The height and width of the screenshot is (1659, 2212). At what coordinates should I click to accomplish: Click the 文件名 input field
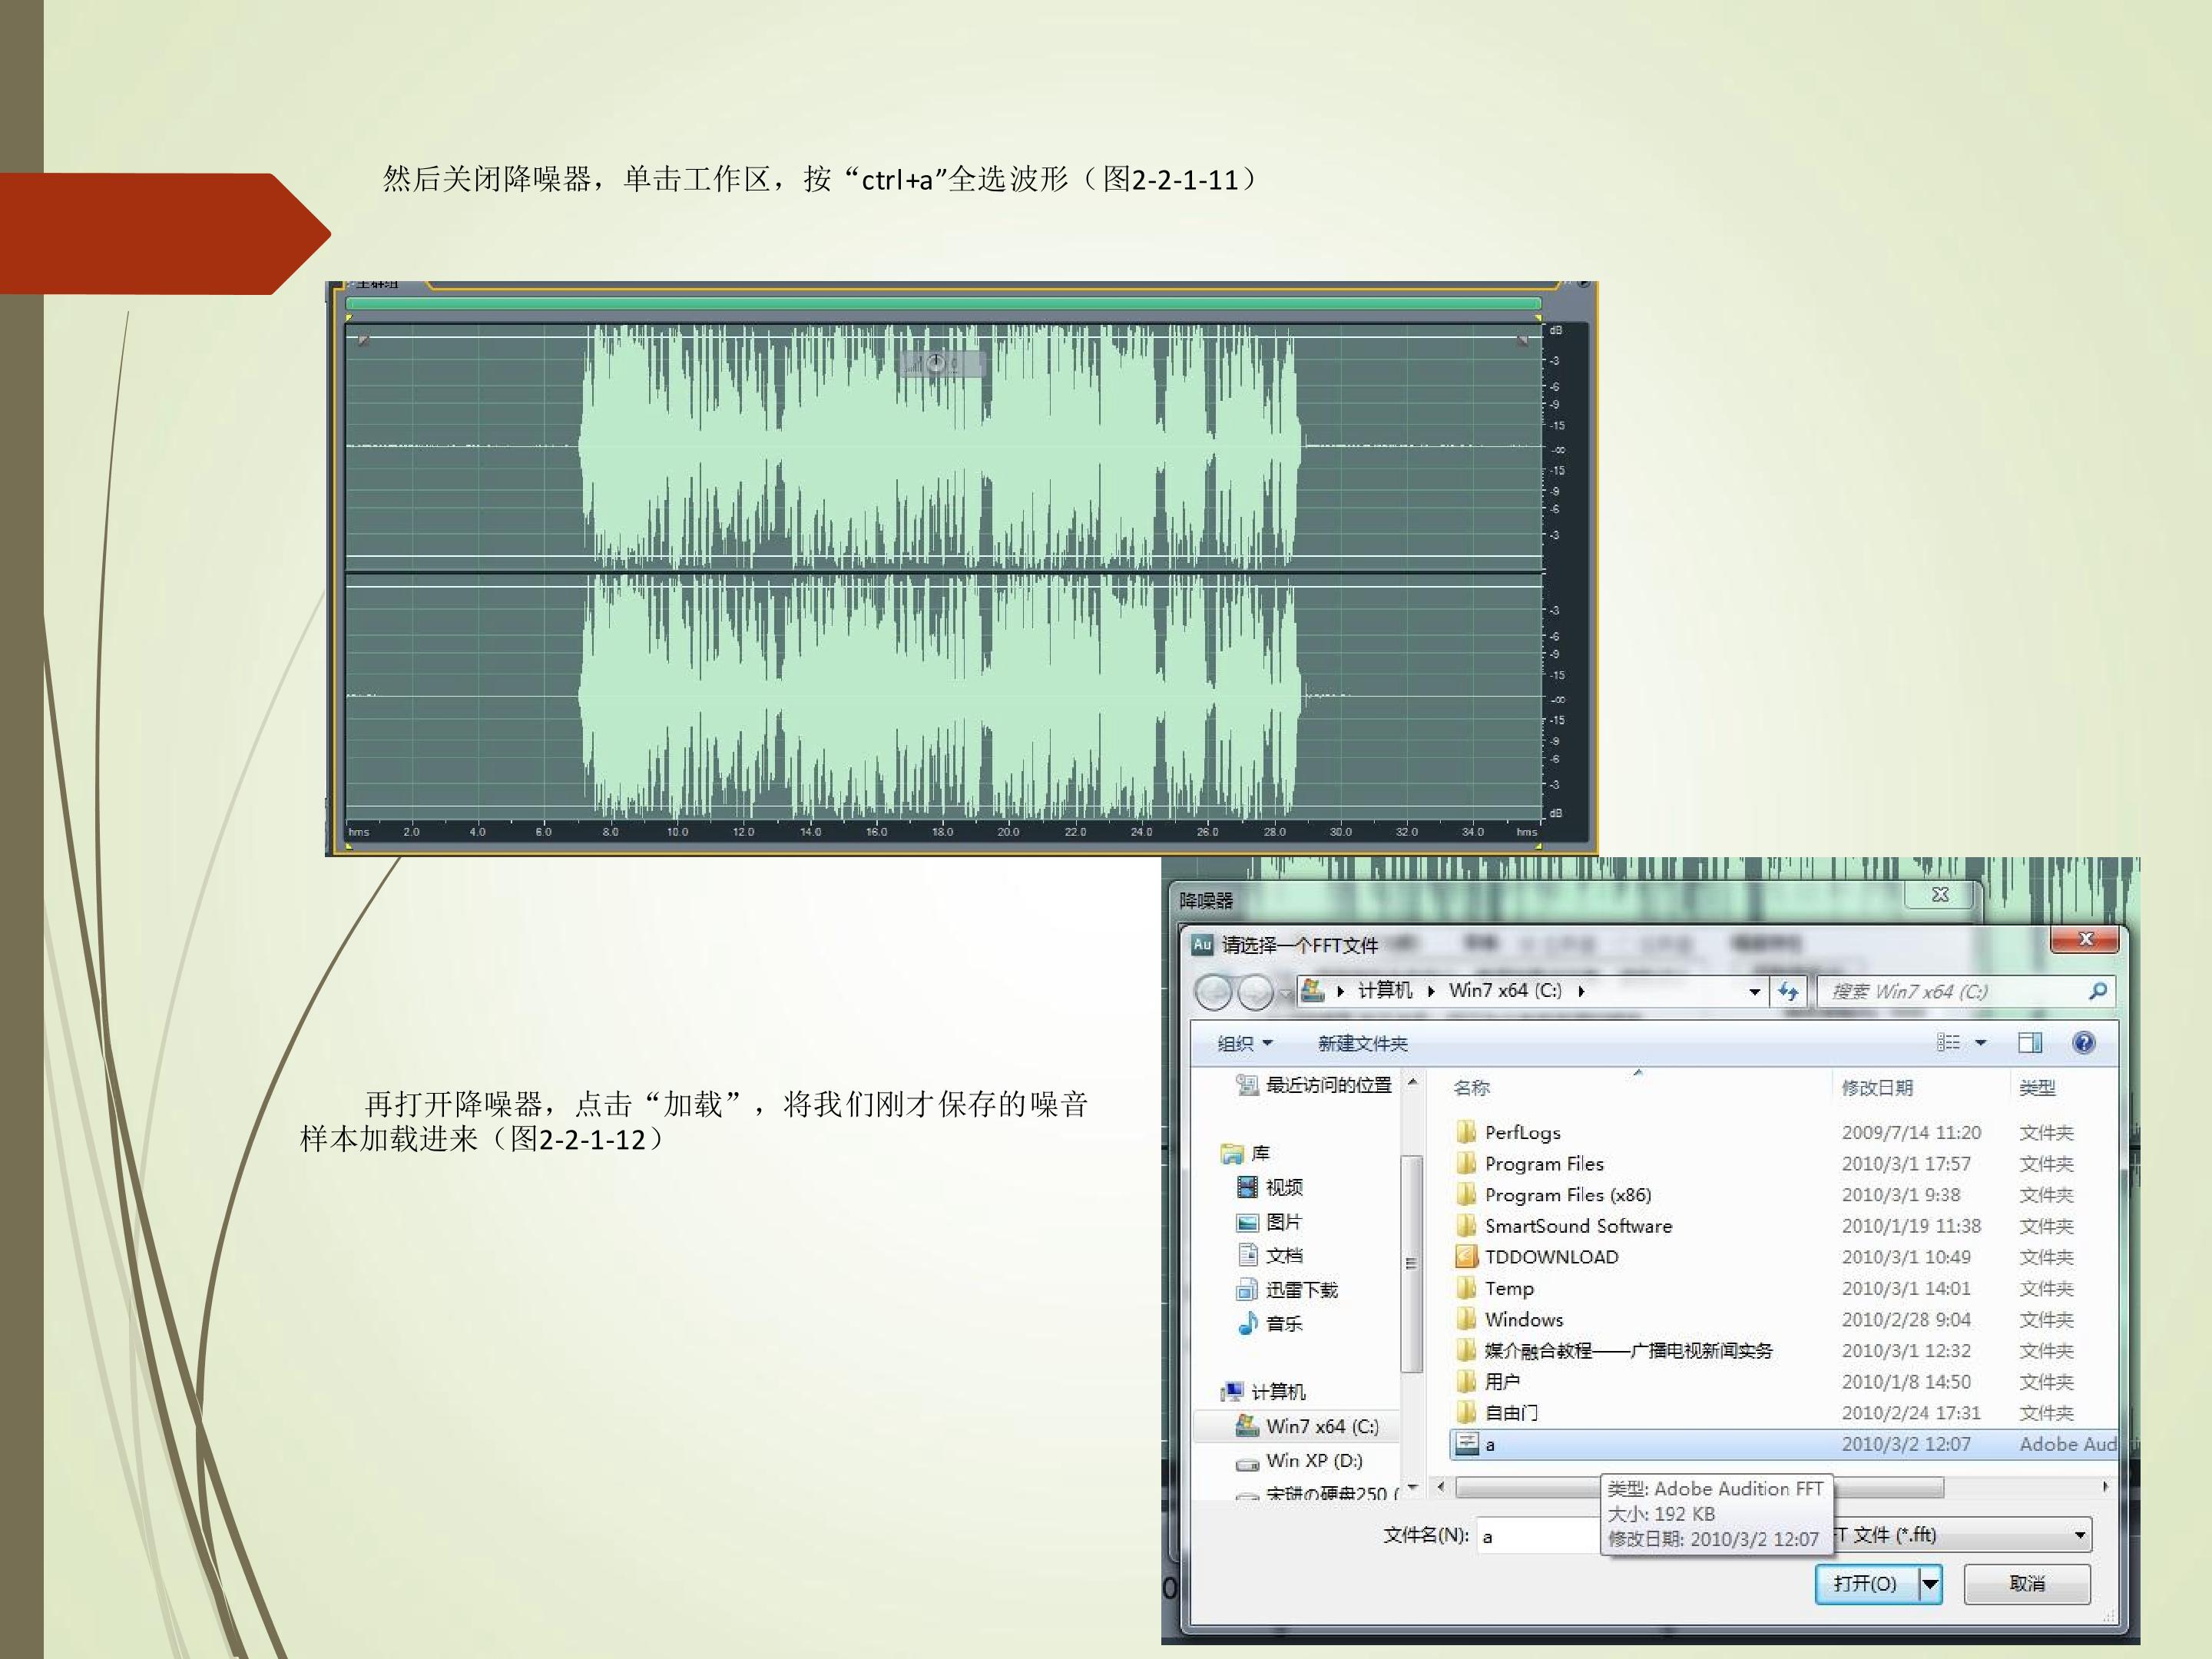coord(1538,1536)
